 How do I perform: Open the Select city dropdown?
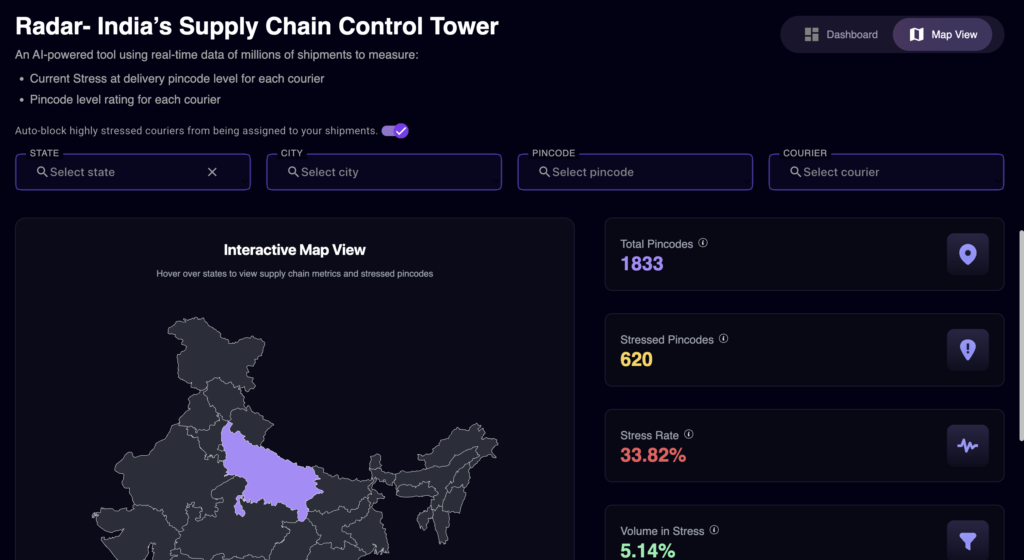click(x=383, y=172)
